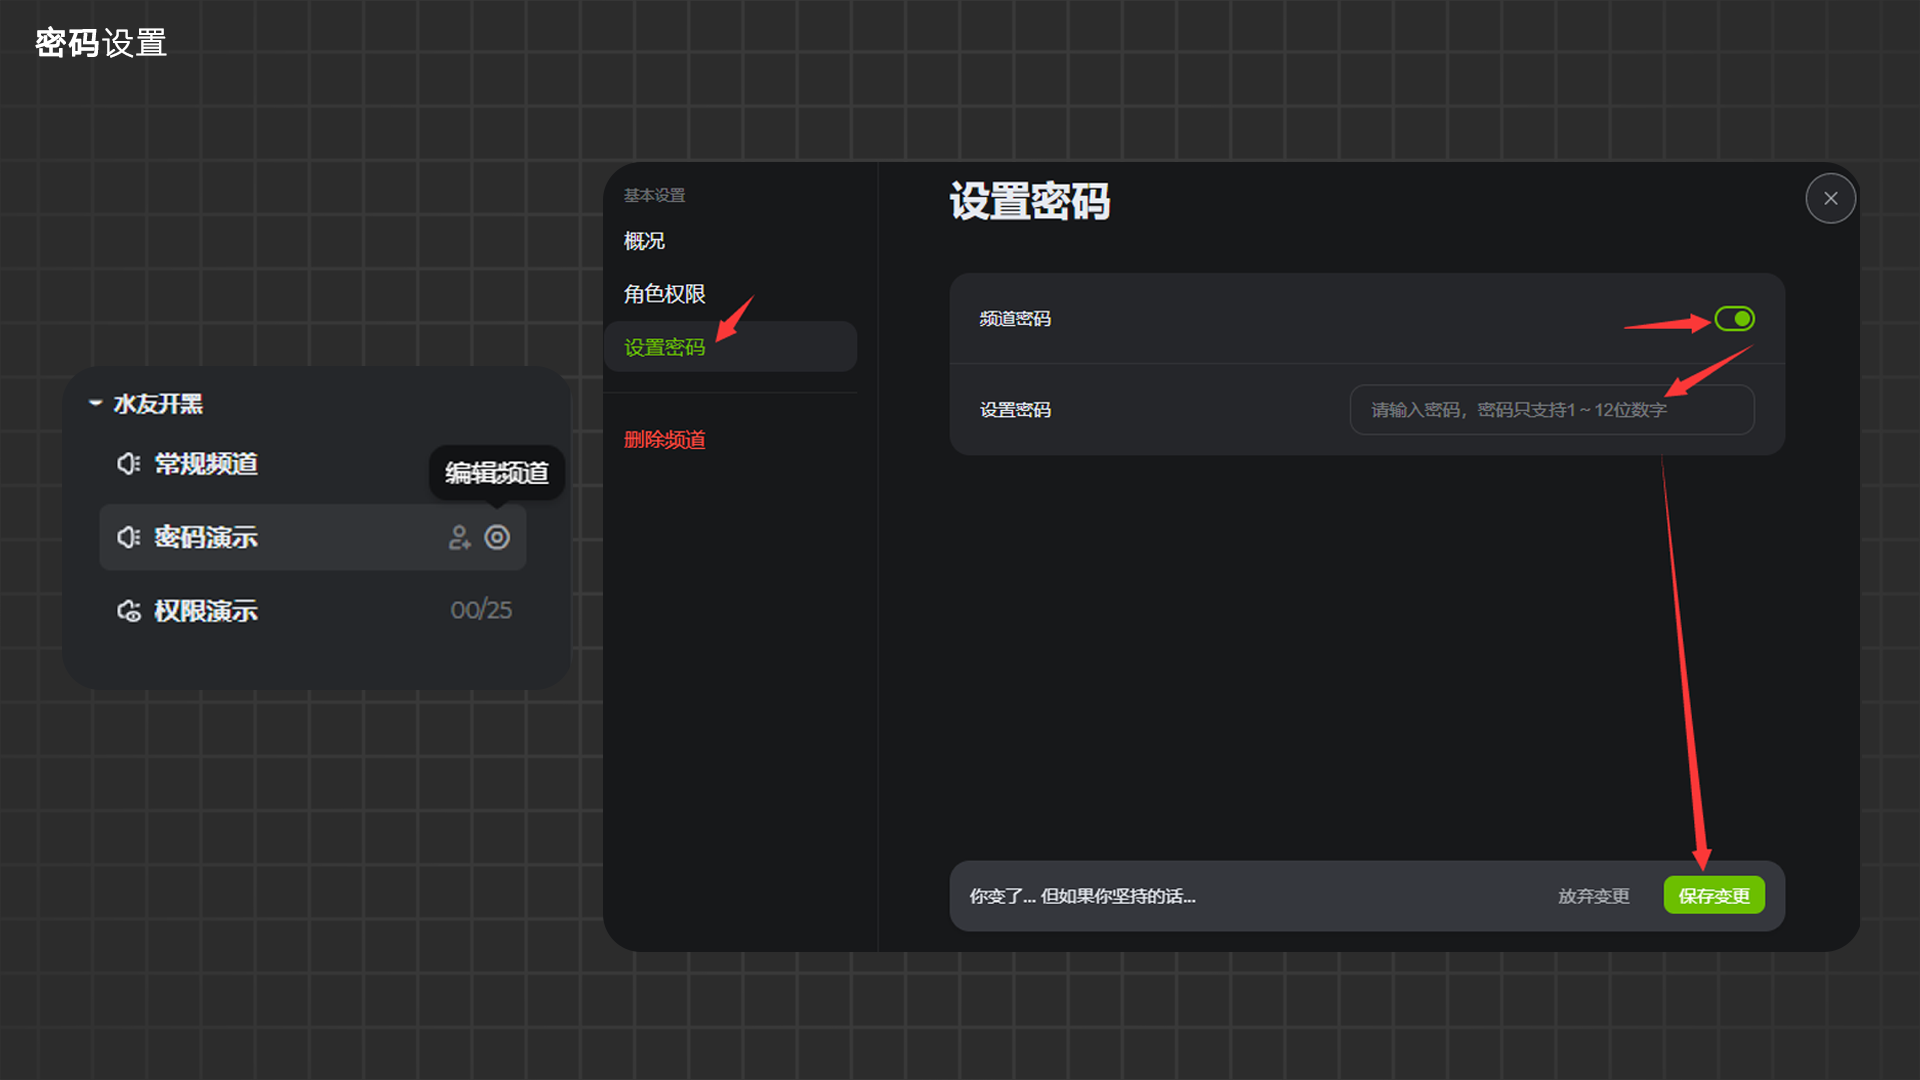Open the 概况 settings tab

pyautogui.click(x=644, y=241)
